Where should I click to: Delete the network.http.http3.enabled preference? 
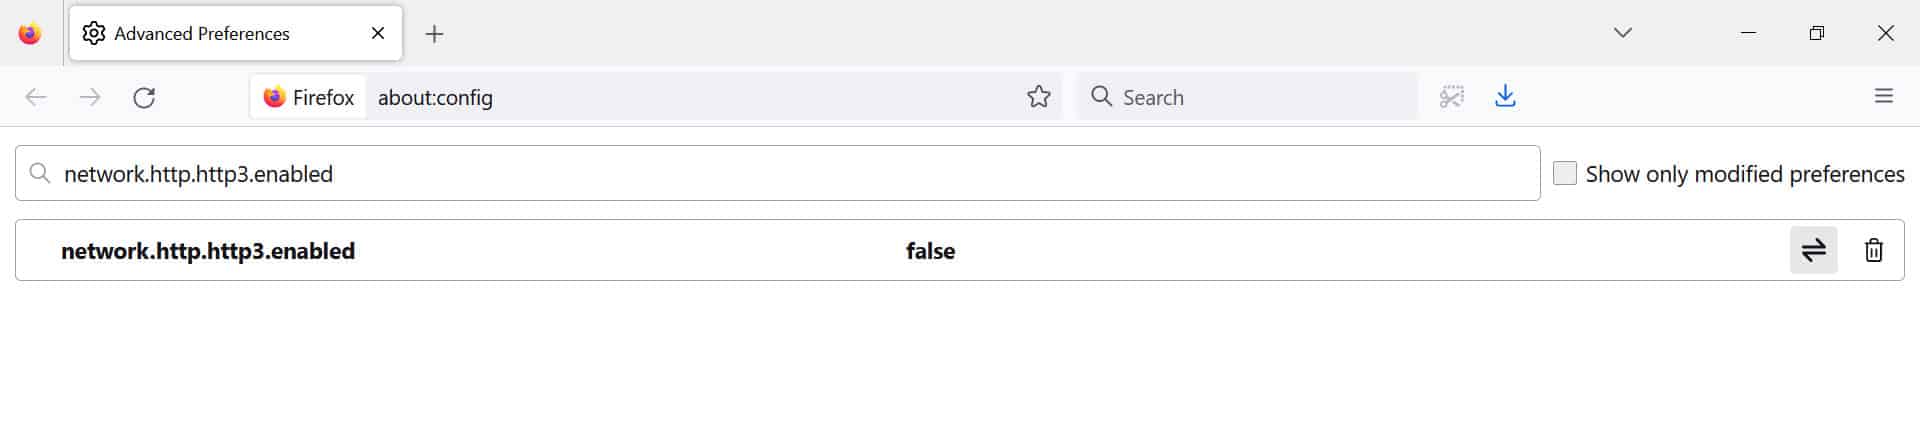tap(1873, 250)
